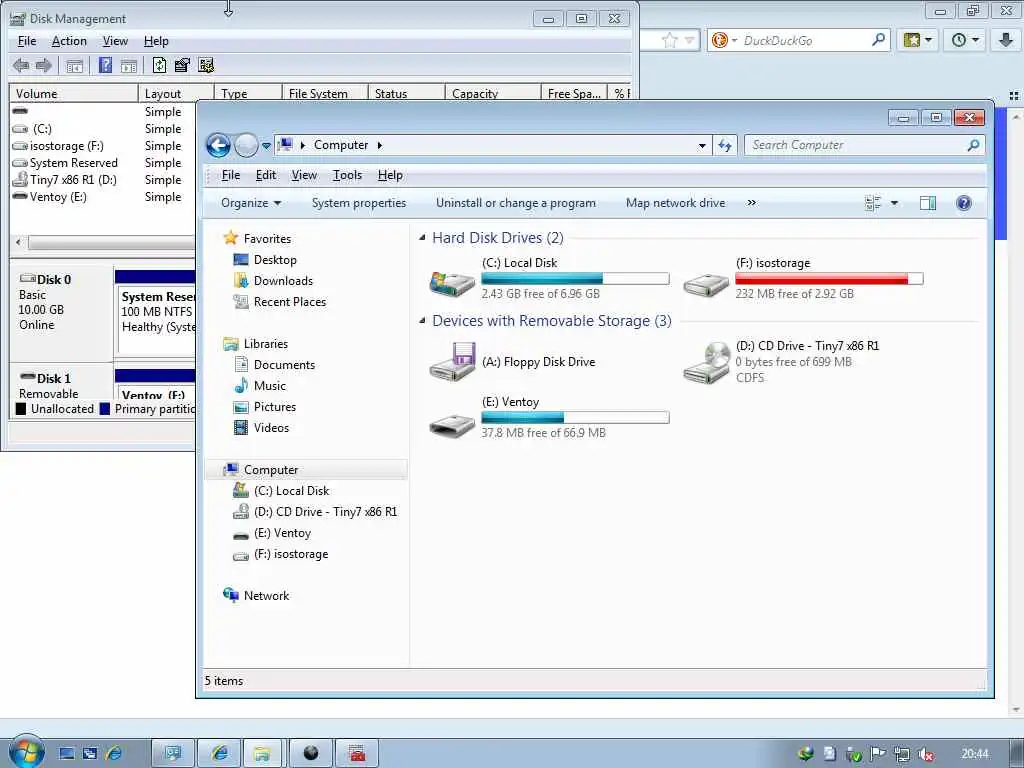This screenshot has width=1024, height=768.
Task: Open the Windows Start orb
Action: coord(26,751)
